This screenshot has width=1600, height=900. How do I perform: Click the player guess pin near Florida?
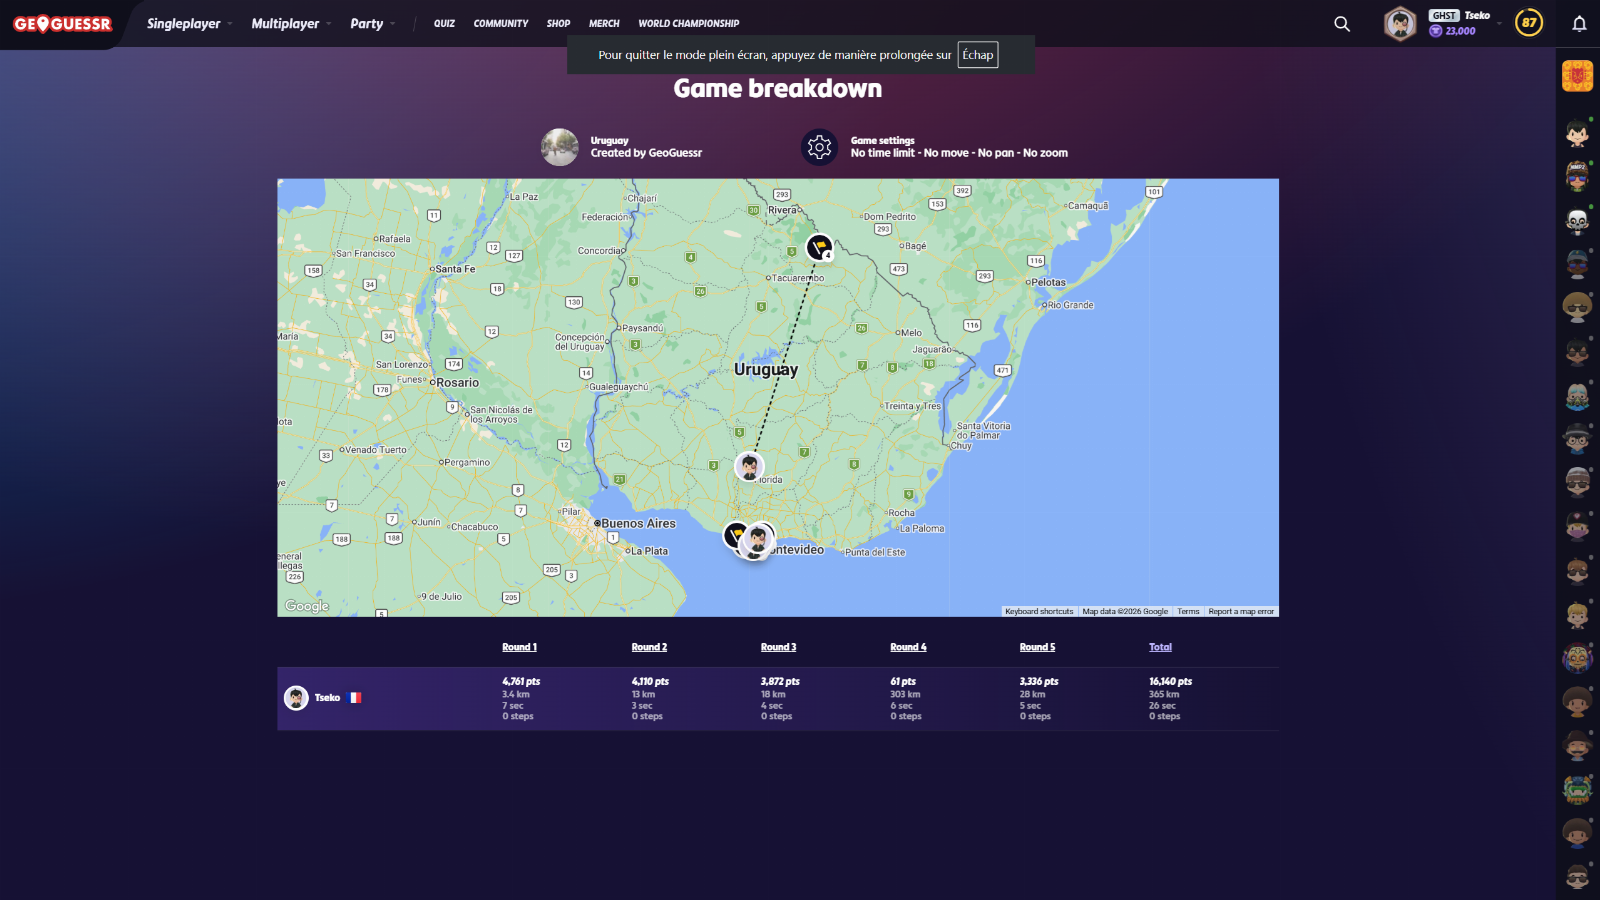pyautogui.click(x=749, y=466)
